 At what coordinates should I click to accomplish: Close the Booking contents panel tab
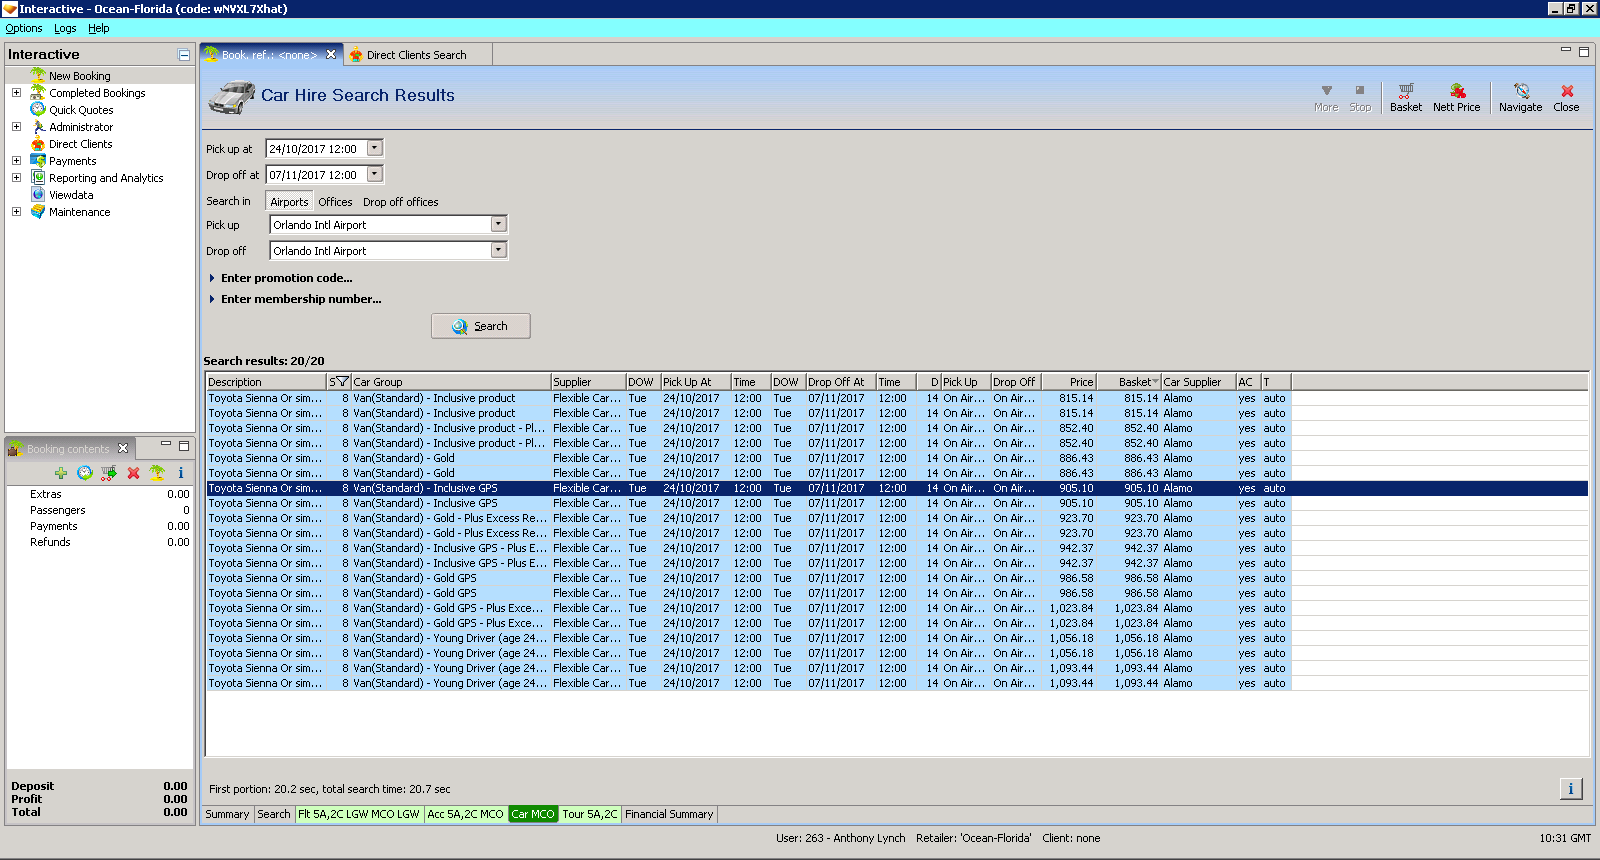coord(123,448)
